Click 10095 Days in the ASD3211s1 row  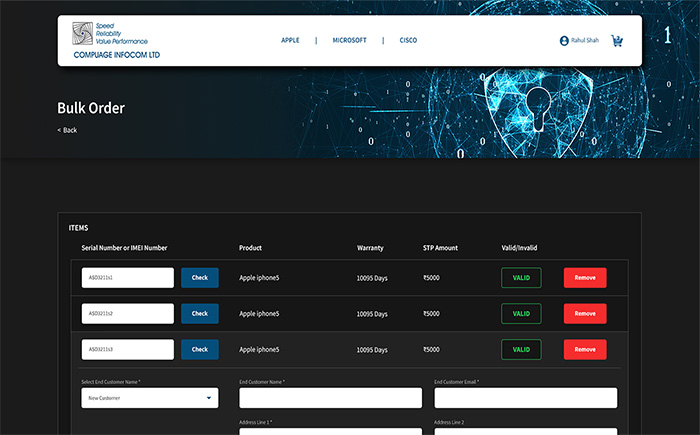point(372,278)
